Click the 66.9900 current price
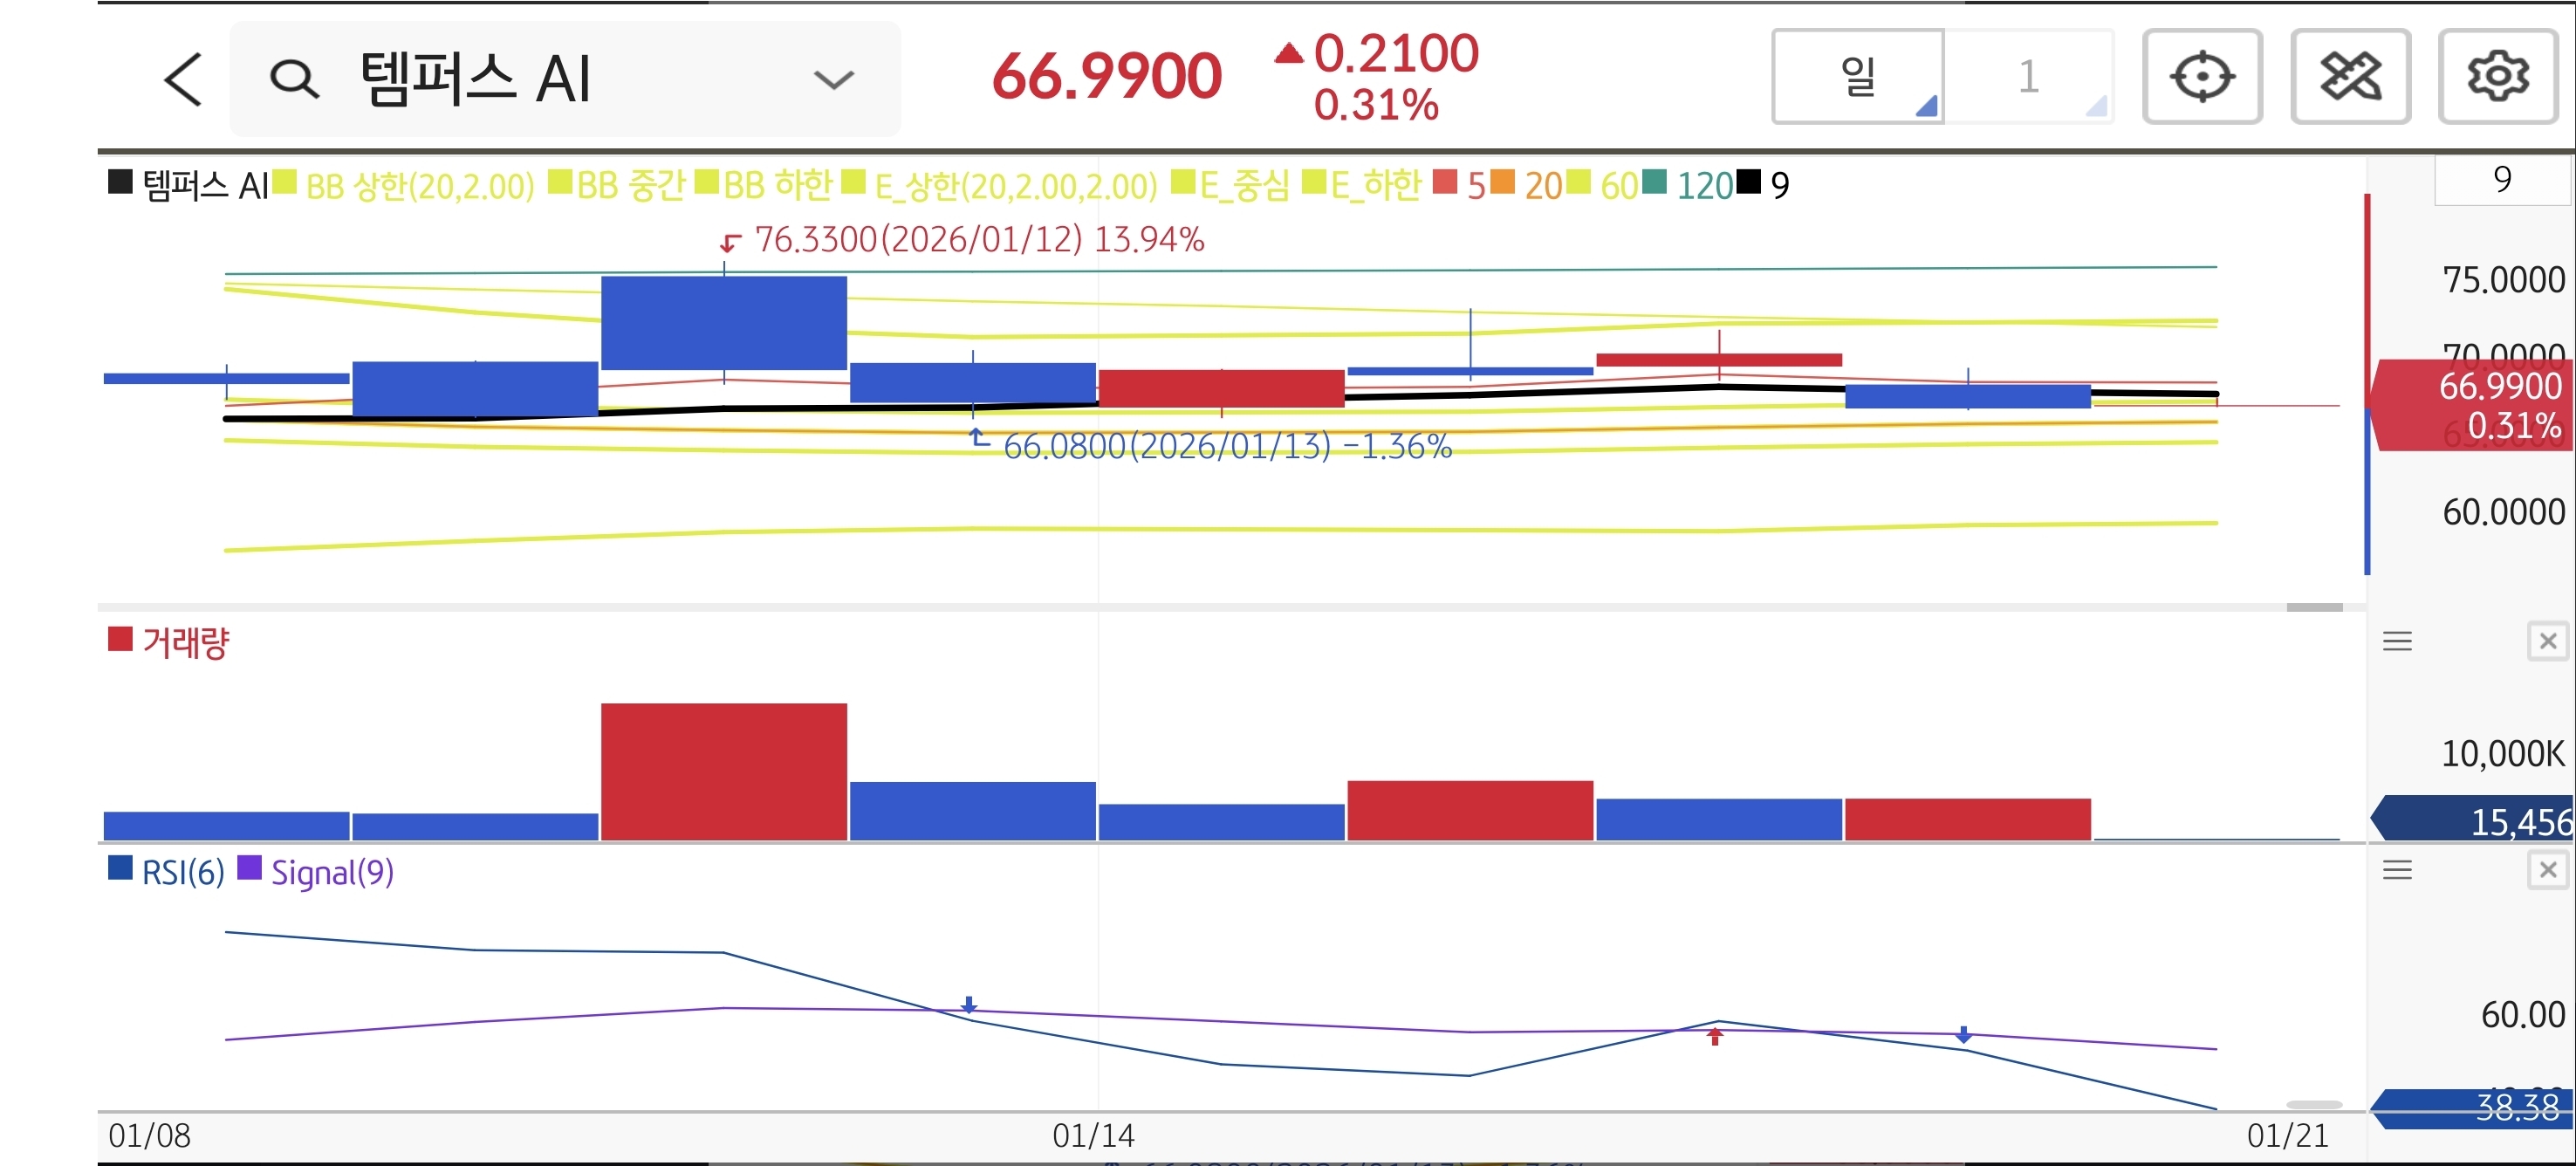This screenshot has height=1166, width=2576. pos(1106,77)
